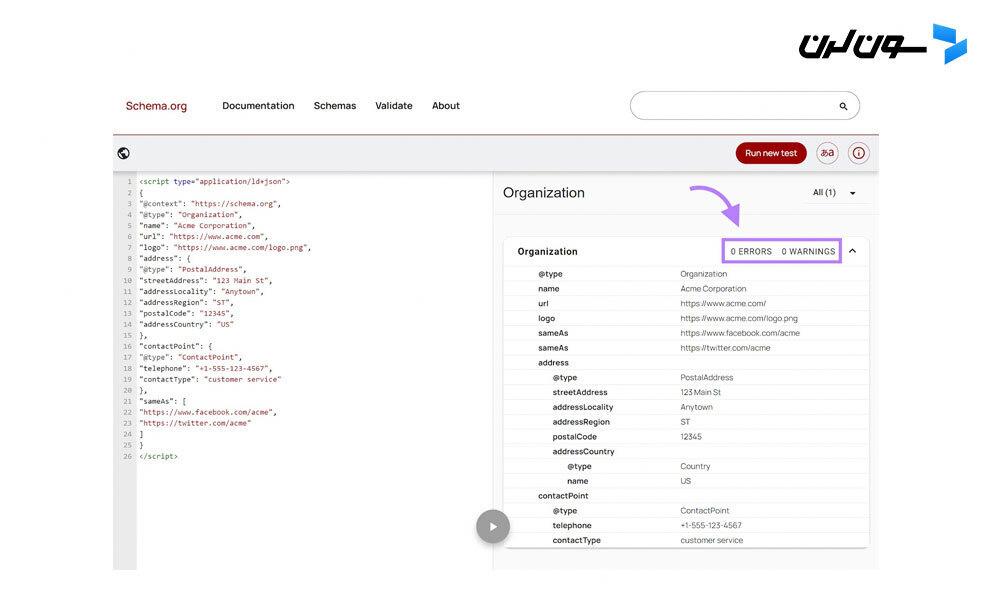Click the Organization card title
Screen dimensions: 1000x600
547,251
